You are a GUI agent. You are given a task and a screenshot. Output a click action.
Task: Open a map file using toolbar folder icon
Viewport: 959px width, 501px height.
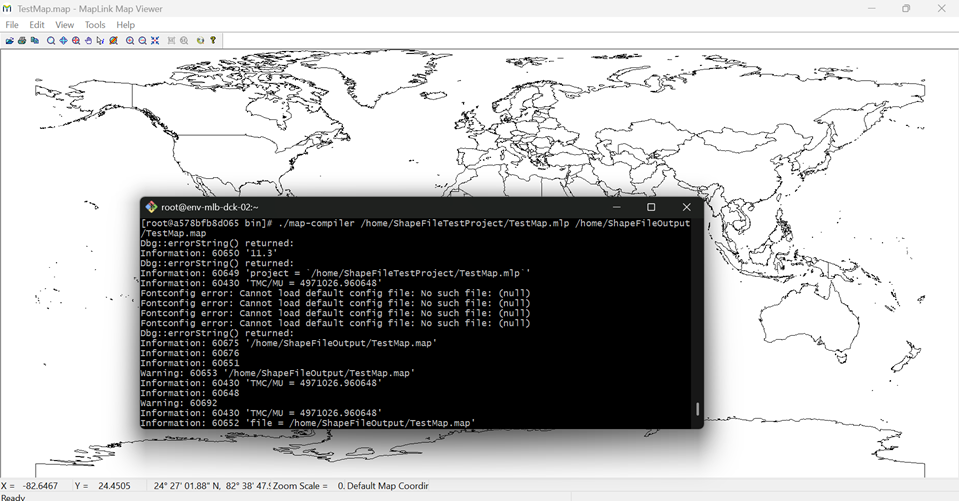10,40
